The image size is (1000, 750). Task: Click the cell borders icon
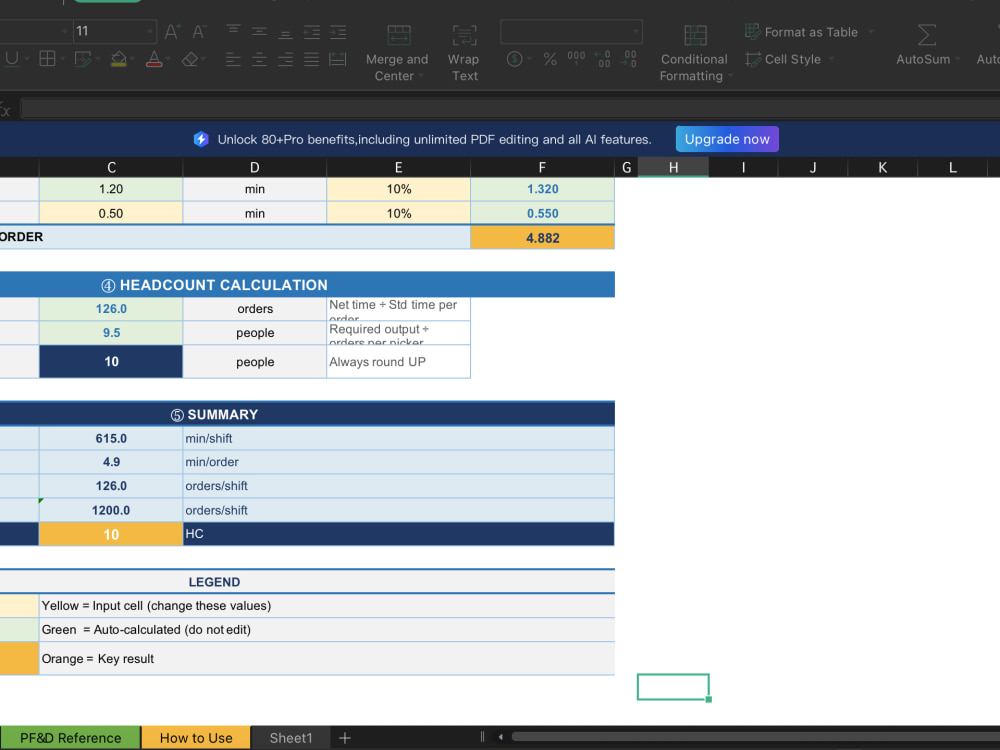click(47, 59)
